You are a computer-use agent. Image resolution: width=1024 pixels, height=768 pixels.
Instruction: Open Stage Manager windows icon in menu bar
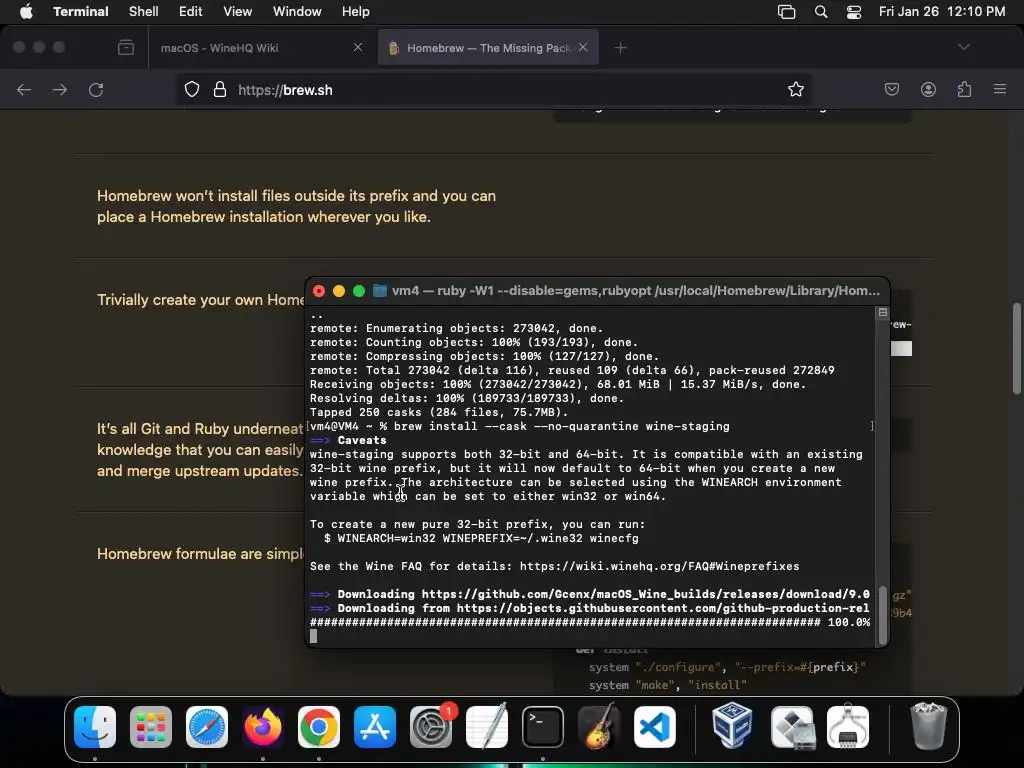(x=786, y=12)
